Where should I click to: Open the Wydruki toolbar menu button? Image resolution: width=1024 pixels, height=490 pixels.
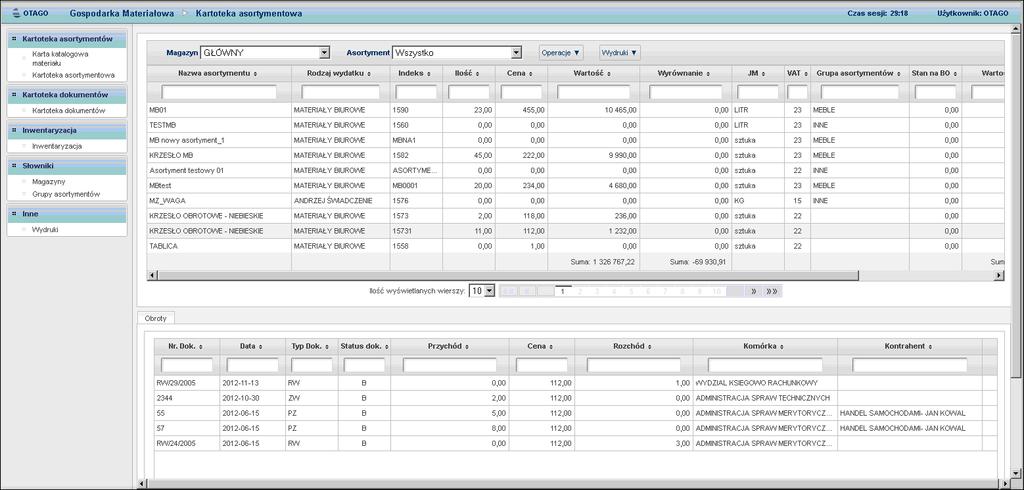[x=619, y=52]
